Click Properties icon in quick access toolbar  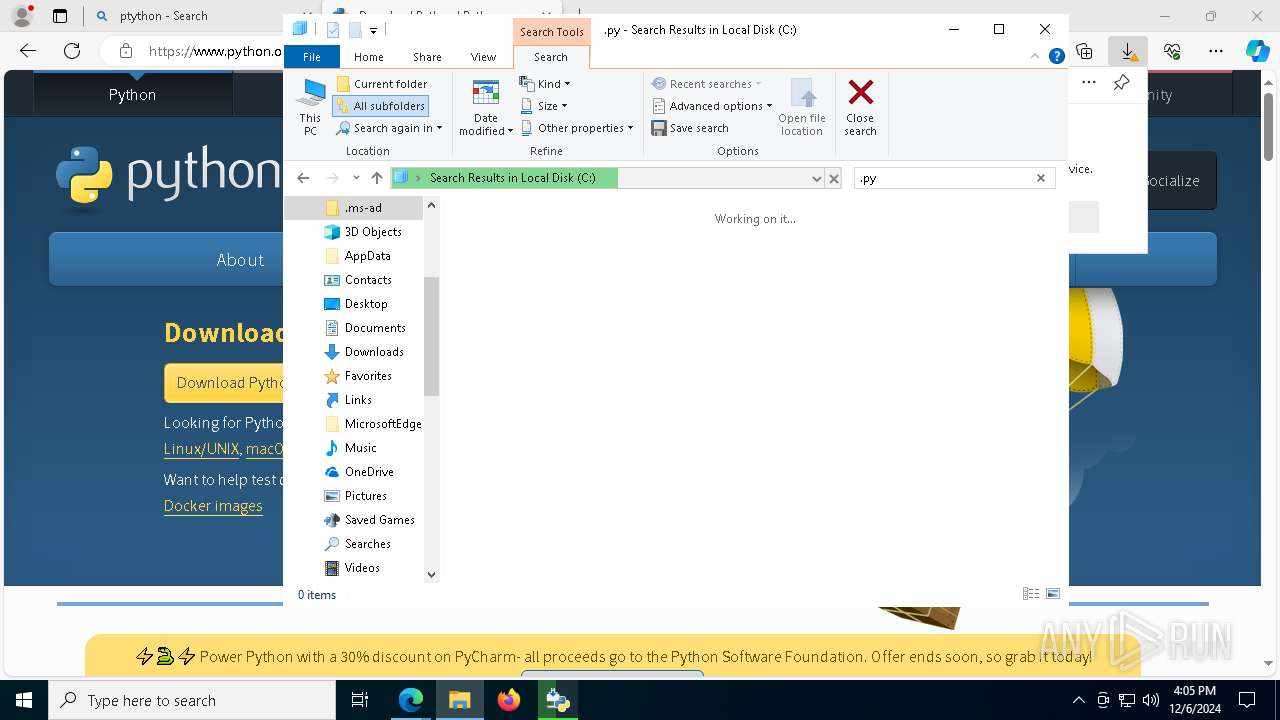(333, 30)
